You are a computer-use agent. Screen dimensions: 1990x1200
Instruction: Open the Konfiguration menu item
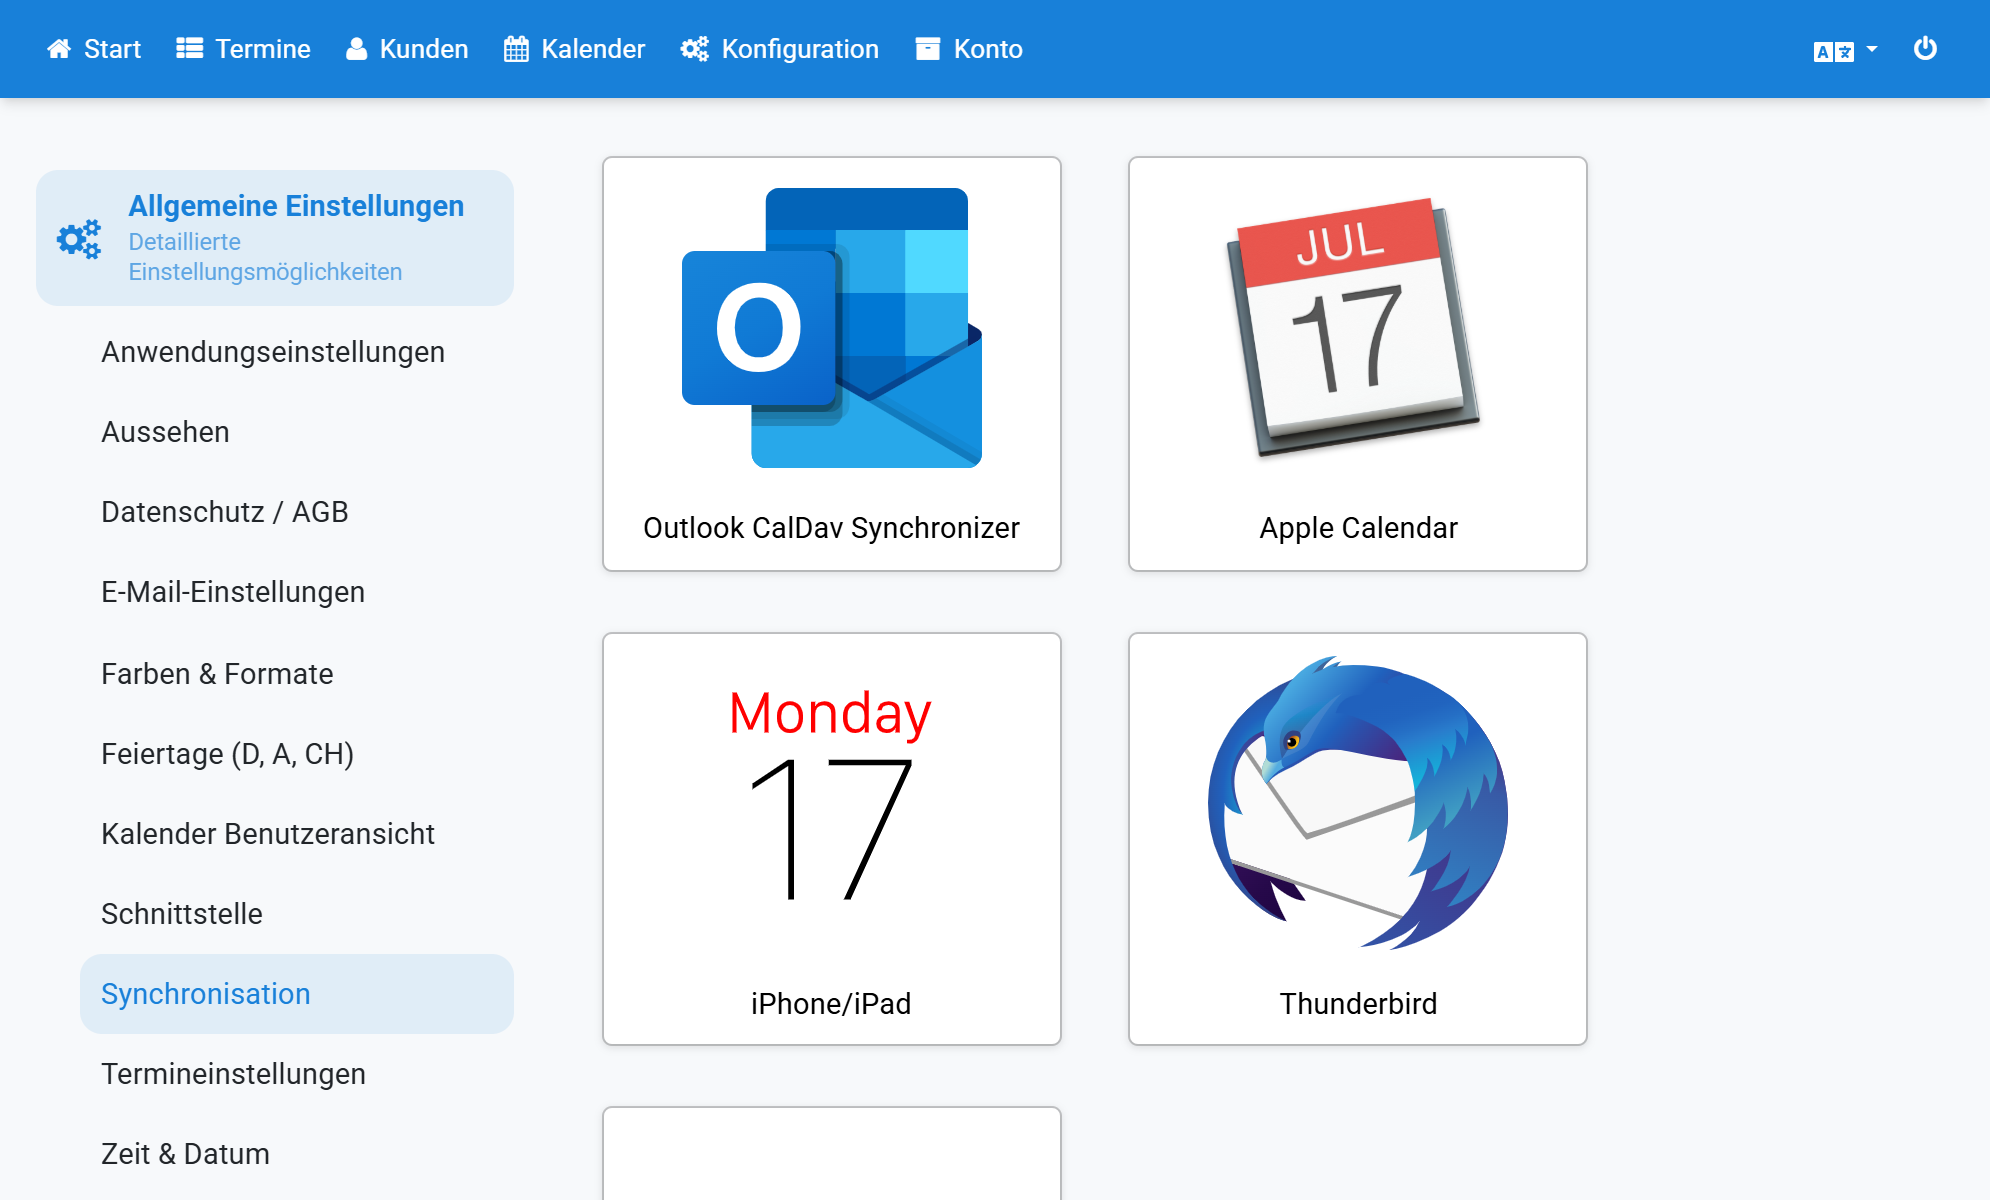coord(780,49)
